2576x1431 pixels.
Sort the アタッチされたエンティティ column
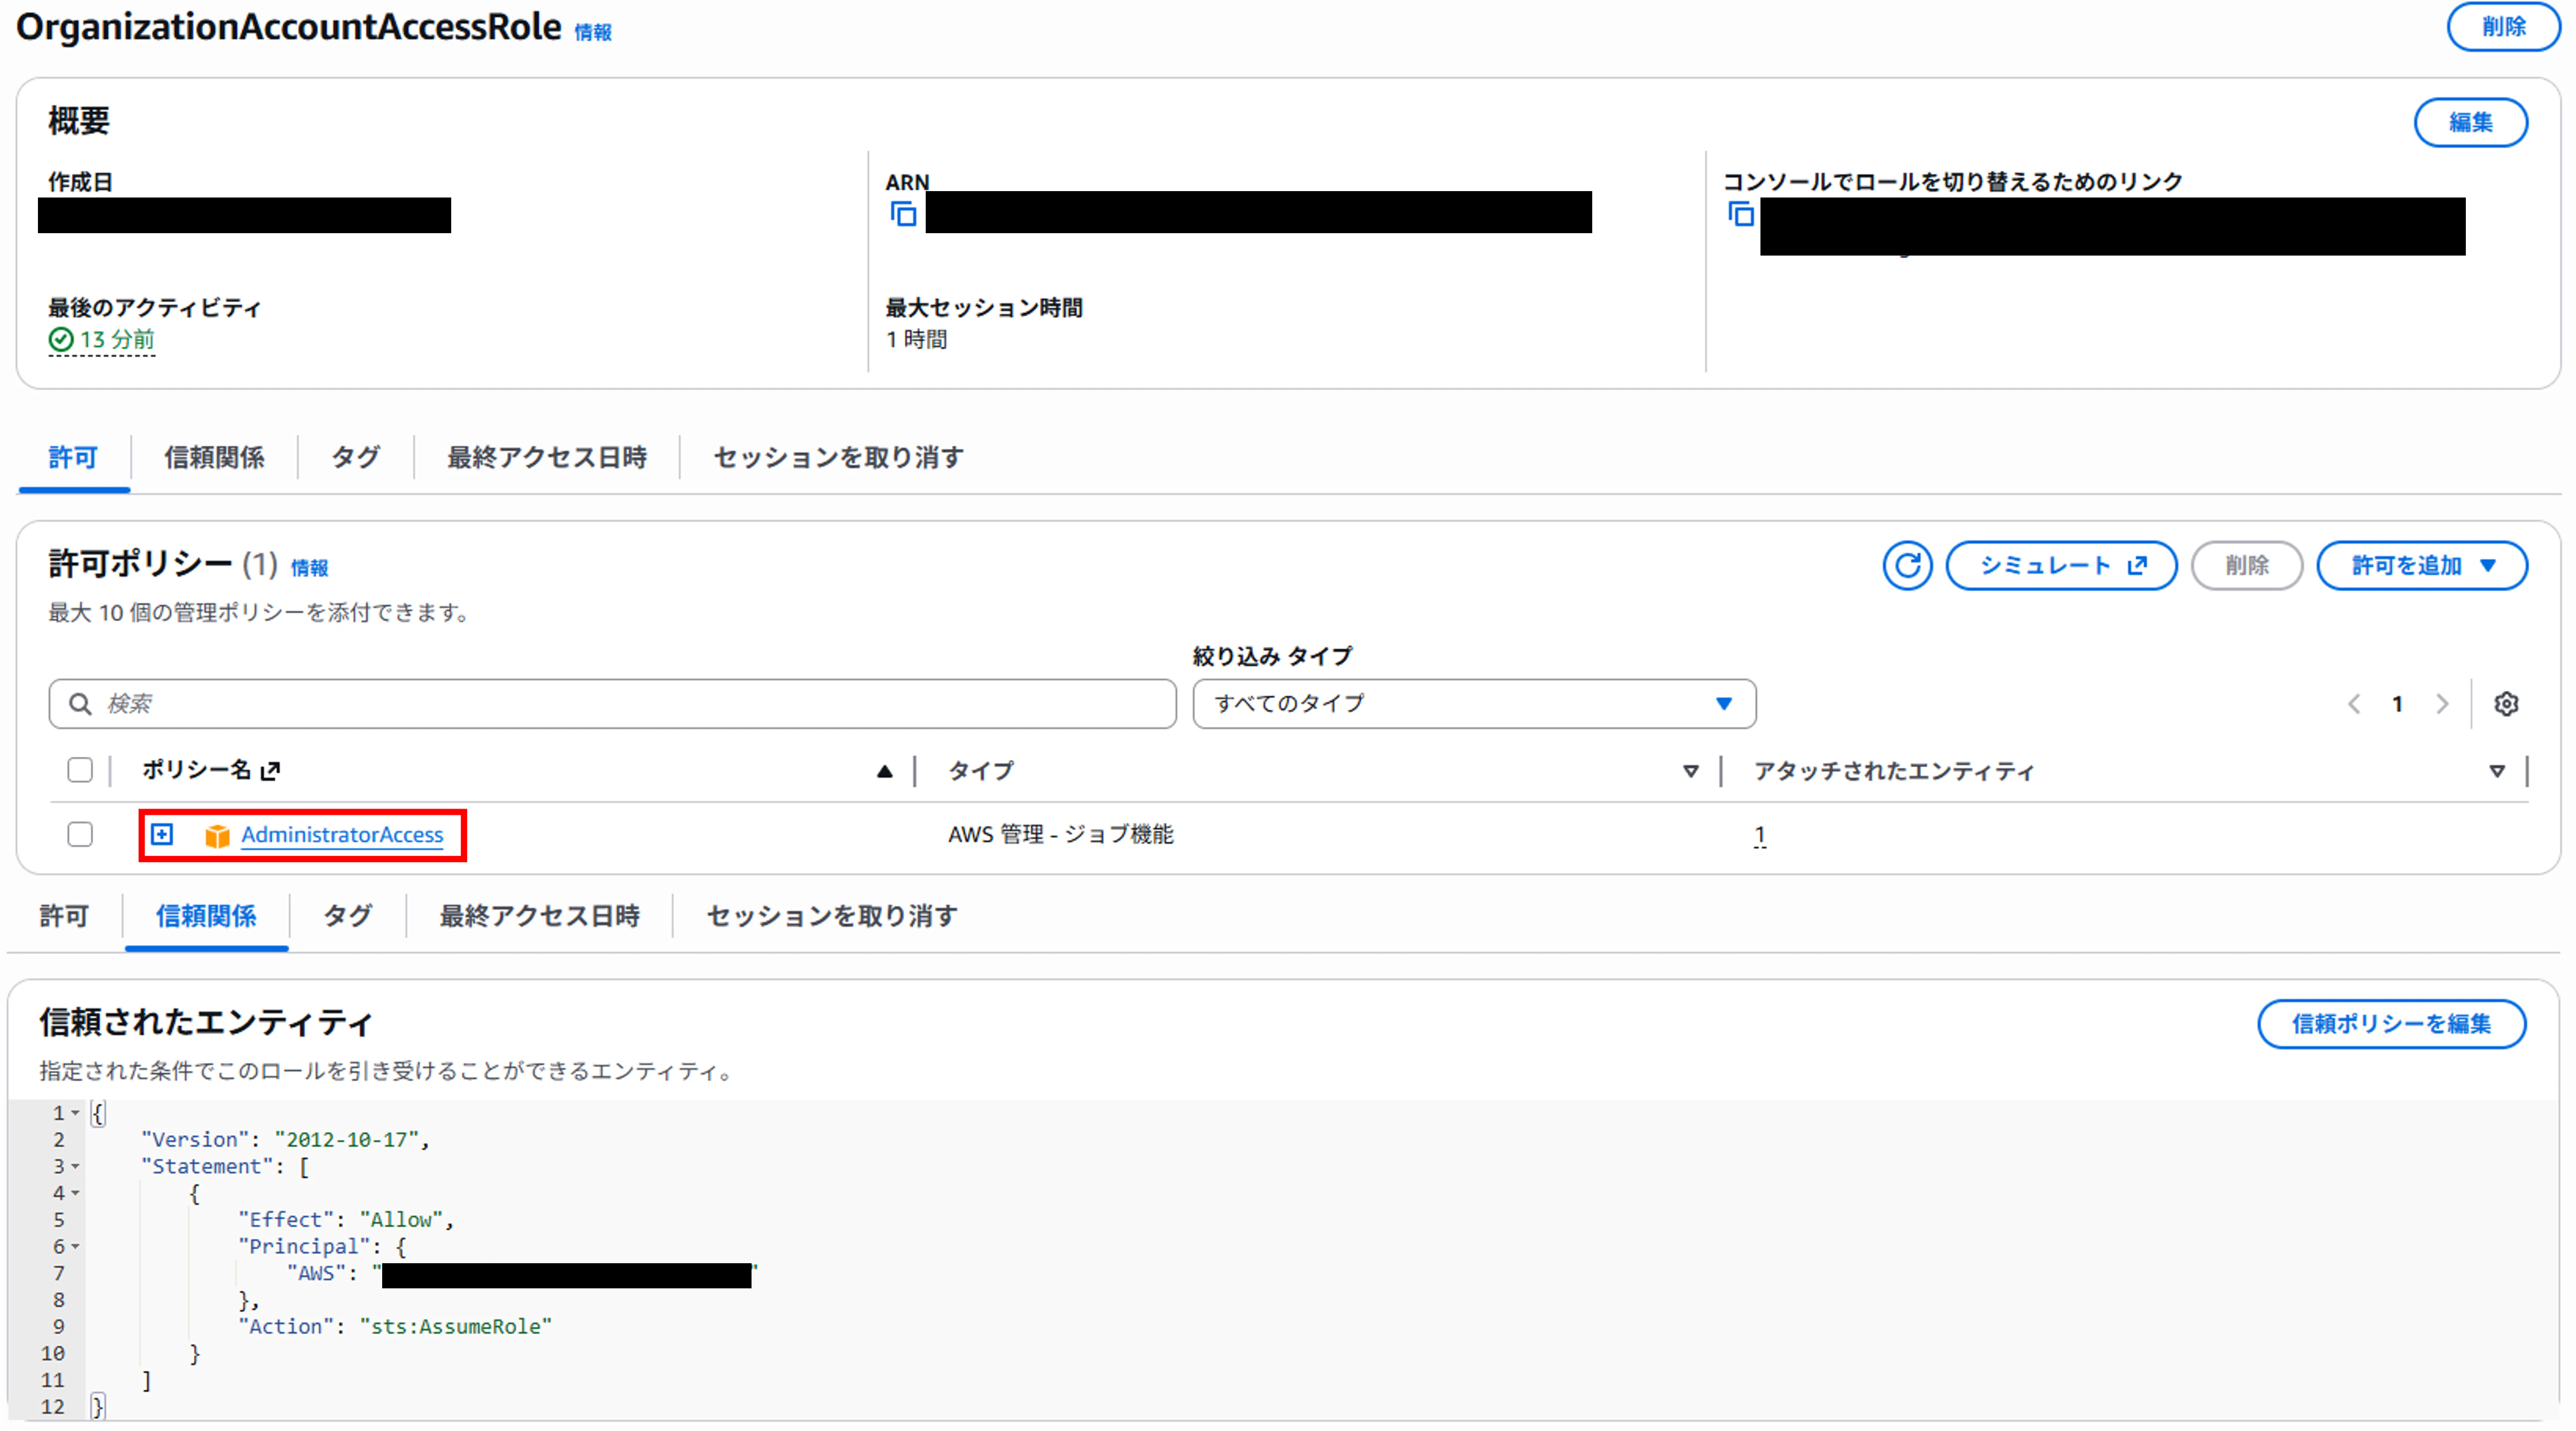click(x=2497, y=771)
